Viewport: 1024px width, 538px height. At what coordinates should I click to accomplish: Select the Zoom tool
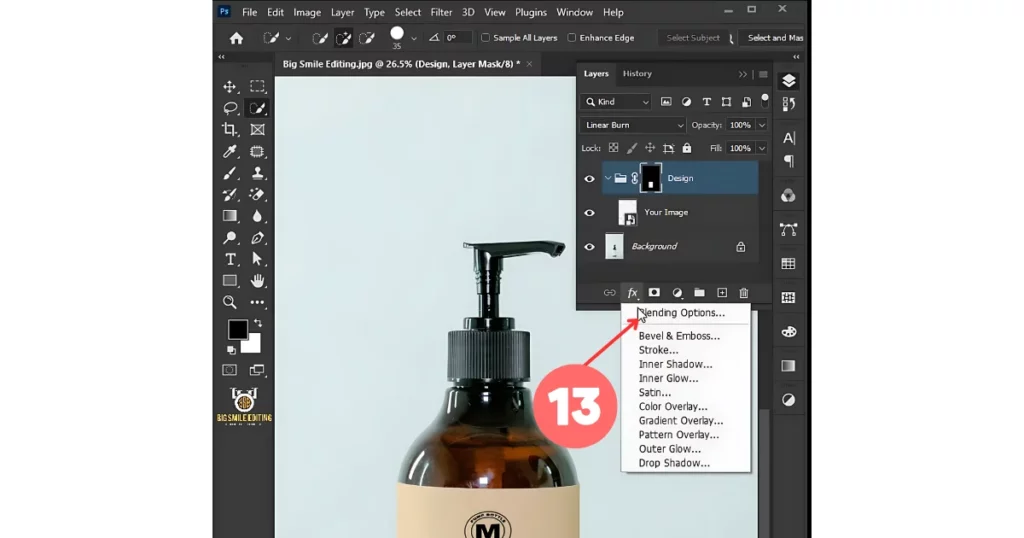click(x=230, y=302)
